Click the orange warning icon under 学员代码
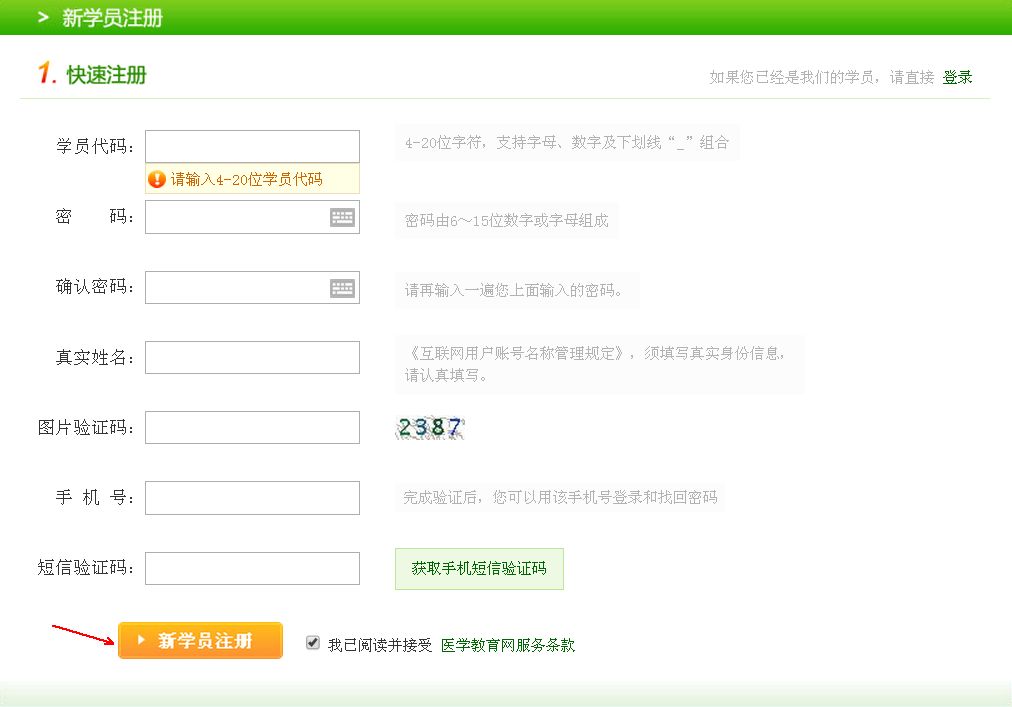The image size is (1012, 707). point(157,180)
